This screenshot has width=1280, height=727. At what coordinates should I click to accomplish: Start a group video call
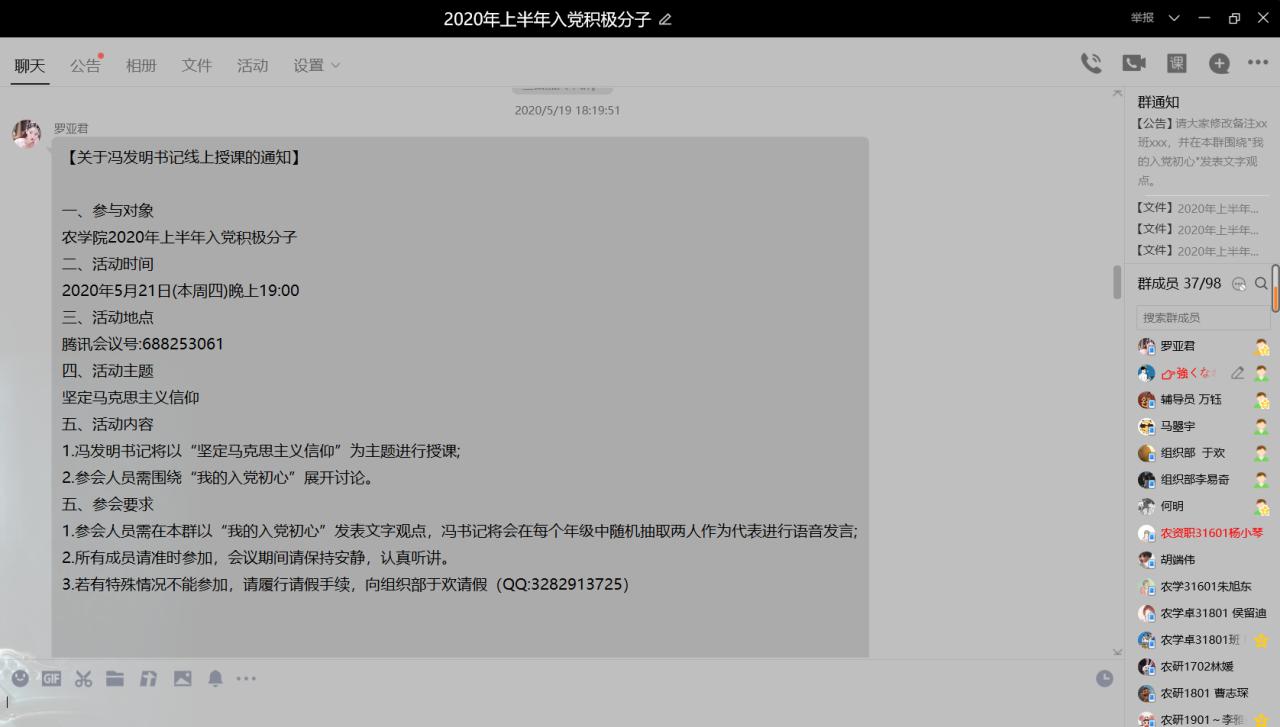[x=1133, y=62]
